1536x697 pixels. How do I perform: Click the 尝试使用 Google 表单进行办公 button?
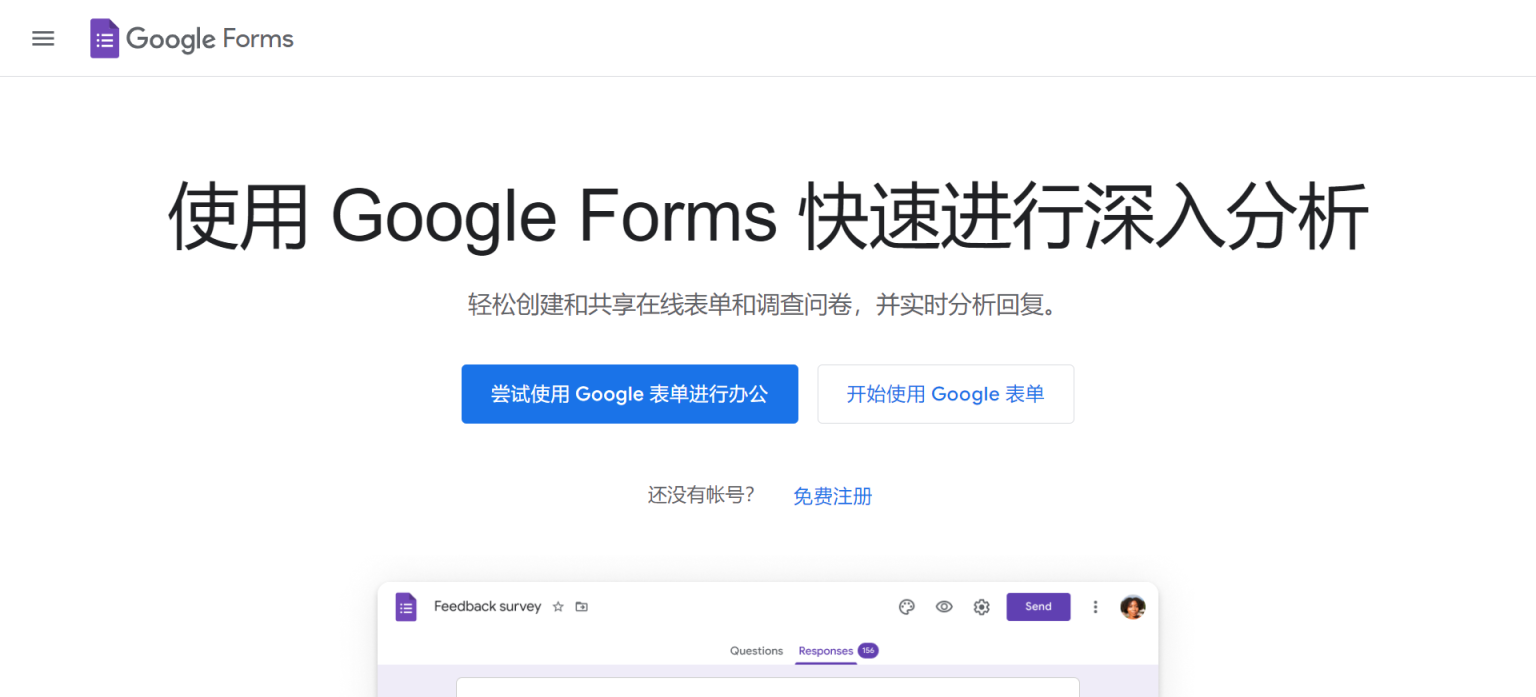click(x=629, y=393)
